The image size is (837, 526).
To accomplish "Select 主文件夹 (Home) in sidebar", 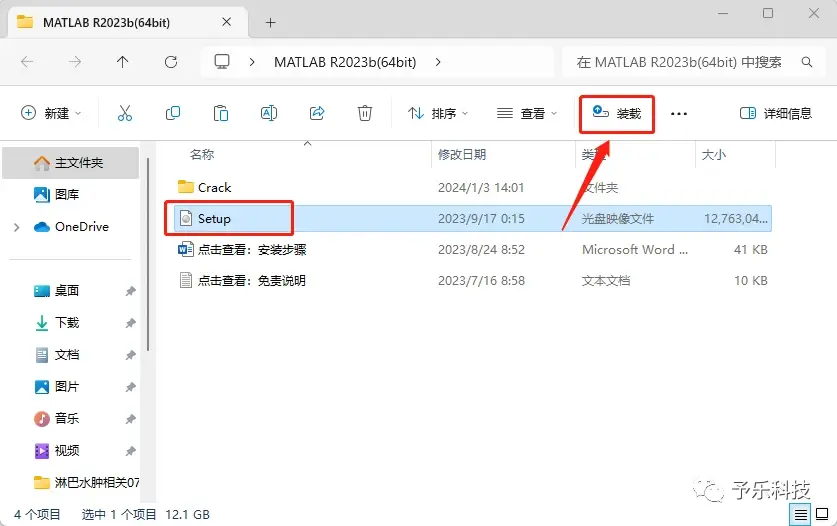I will (70, 163).
